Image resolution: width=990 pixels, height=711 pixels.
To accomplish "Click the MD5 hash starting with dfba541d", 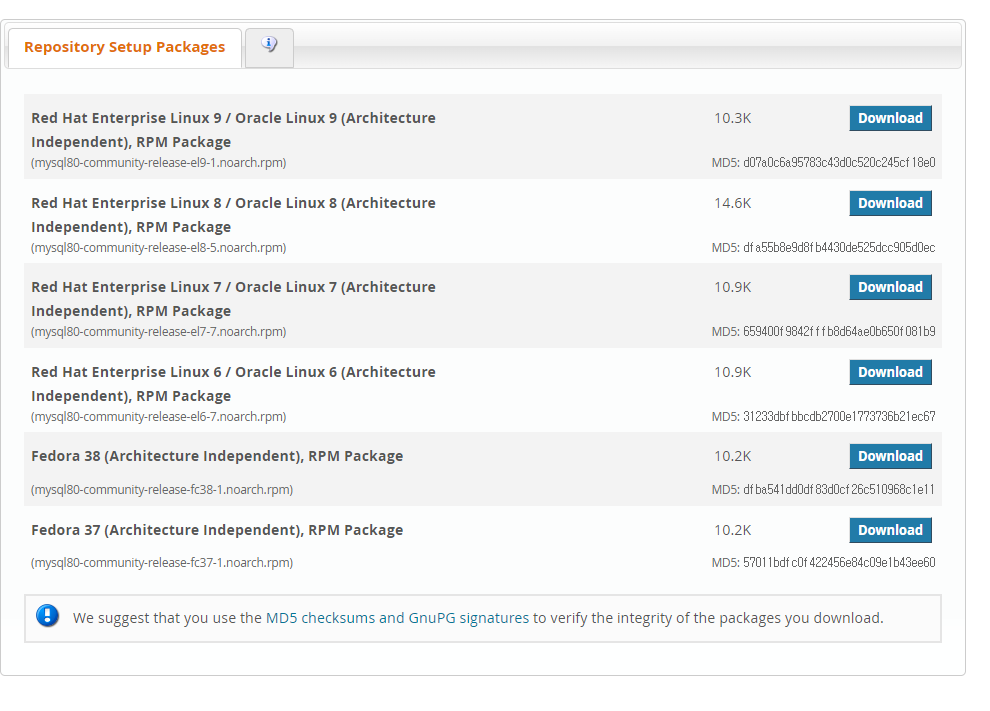I will pyautogui.click(x=839, y=489).
